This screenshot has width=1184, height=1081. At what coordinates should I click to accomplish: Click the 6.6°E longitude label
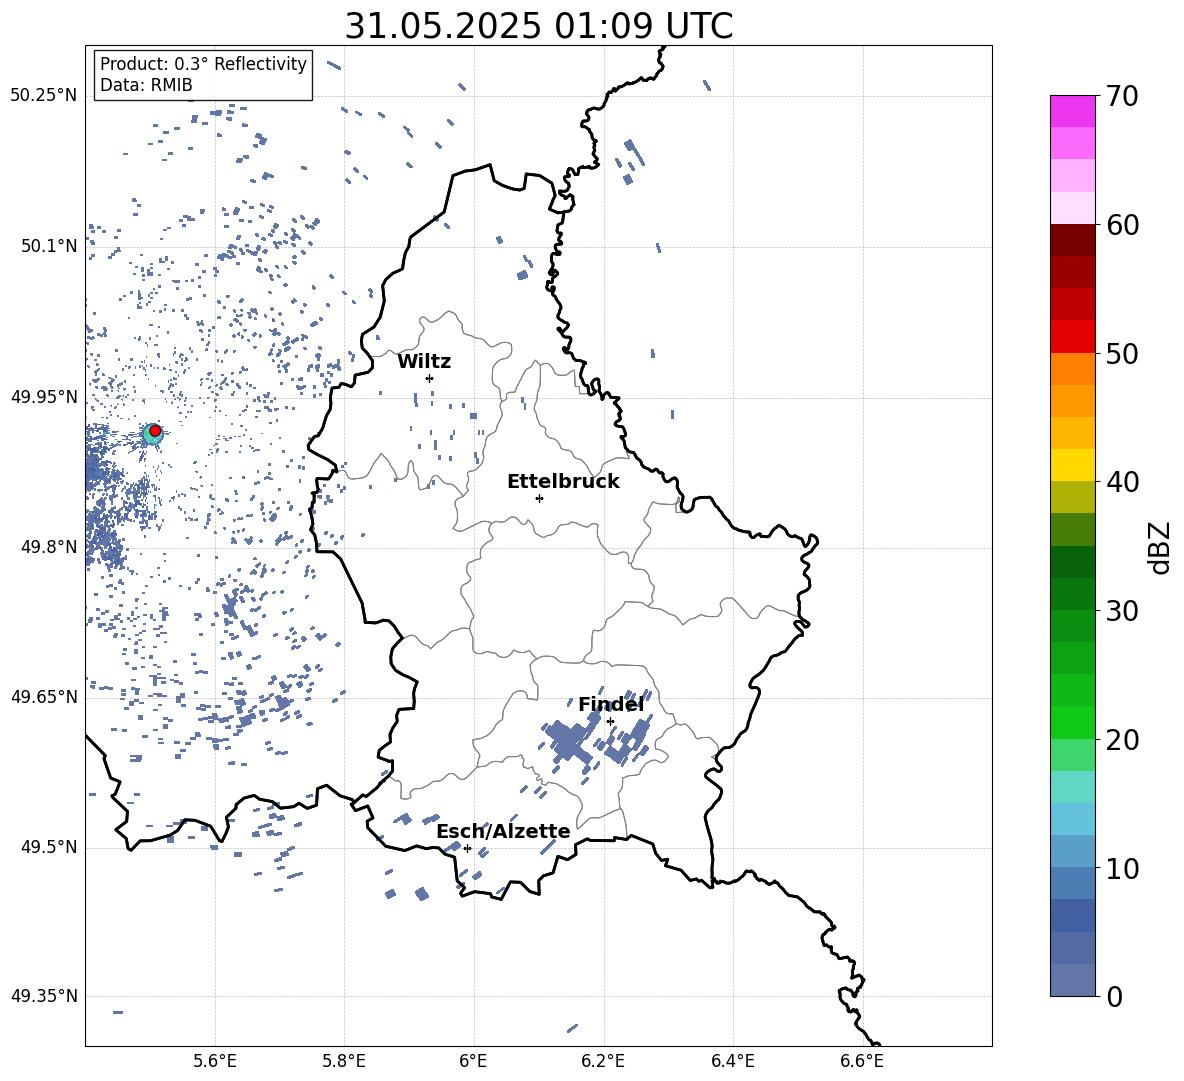click(x=862, y=1061)
